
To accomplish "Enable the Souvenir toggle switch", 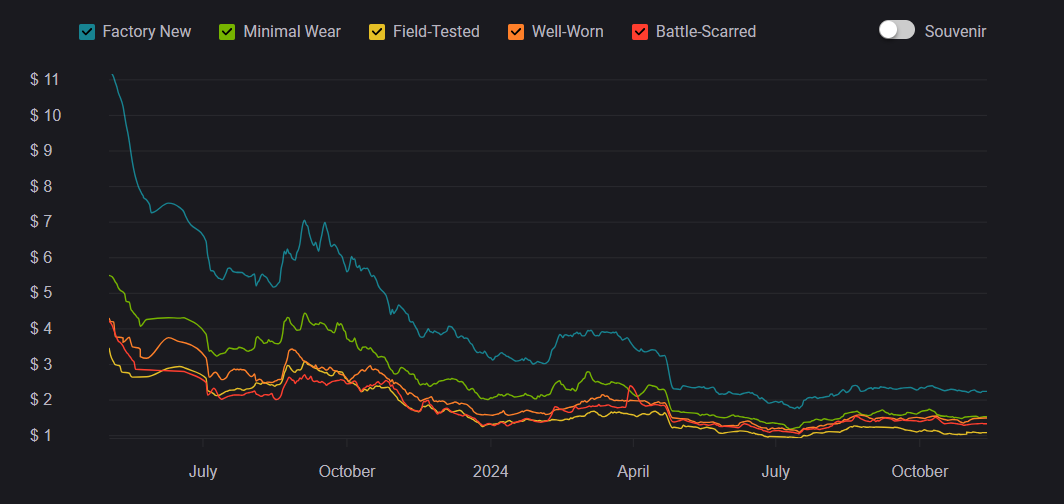I will (x=897, y=30).
